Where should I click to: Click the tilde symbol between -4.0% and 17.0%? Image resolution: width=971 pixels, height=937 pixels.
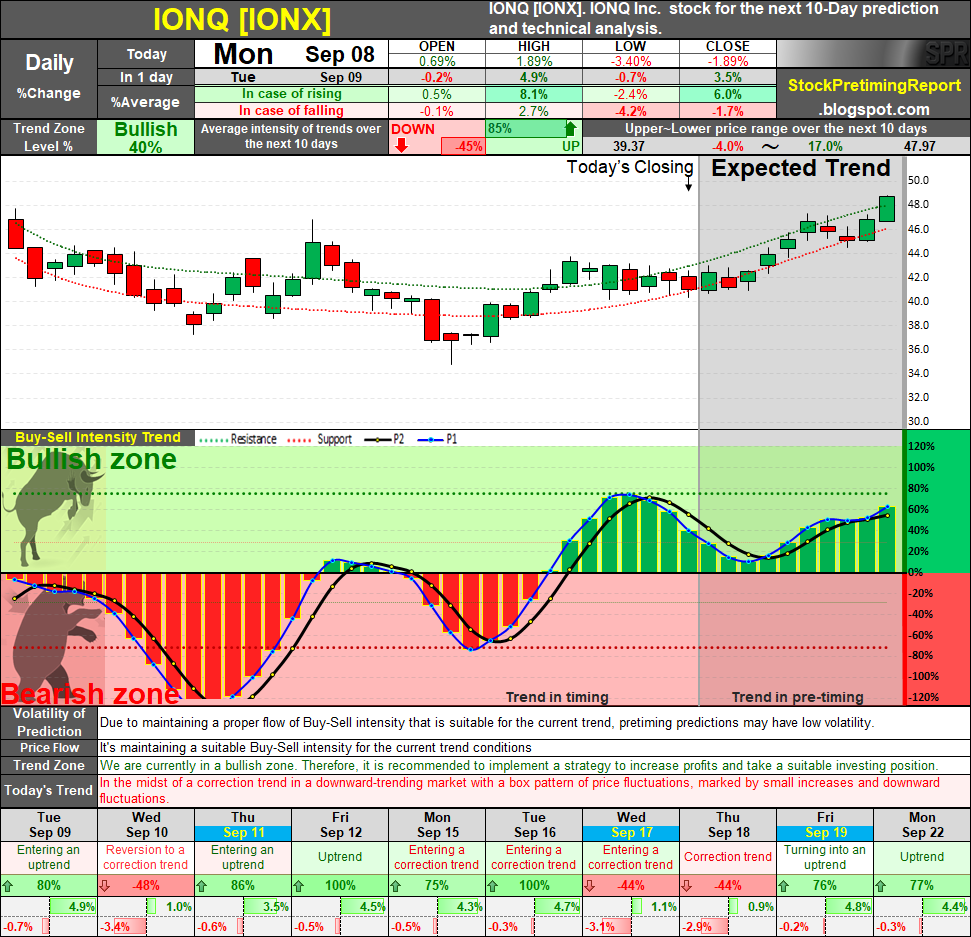pos(770,146)
